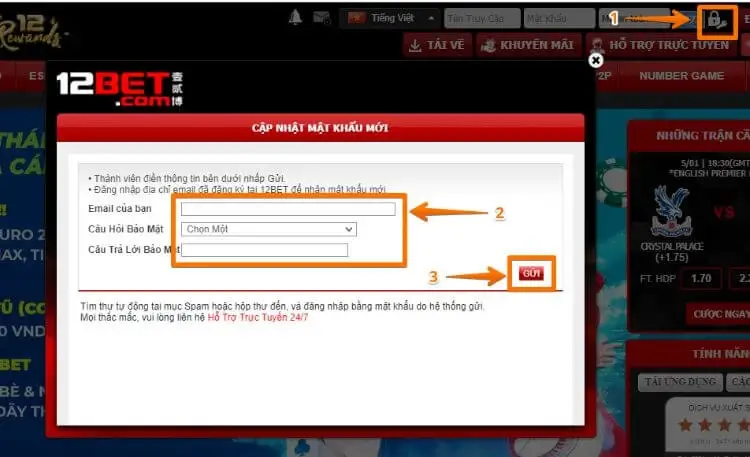The height and width of the screenshot is (457, 750).
Task: Click the Câu Trả Lời Bảo Mật field
Action: [x=264, y=249]
